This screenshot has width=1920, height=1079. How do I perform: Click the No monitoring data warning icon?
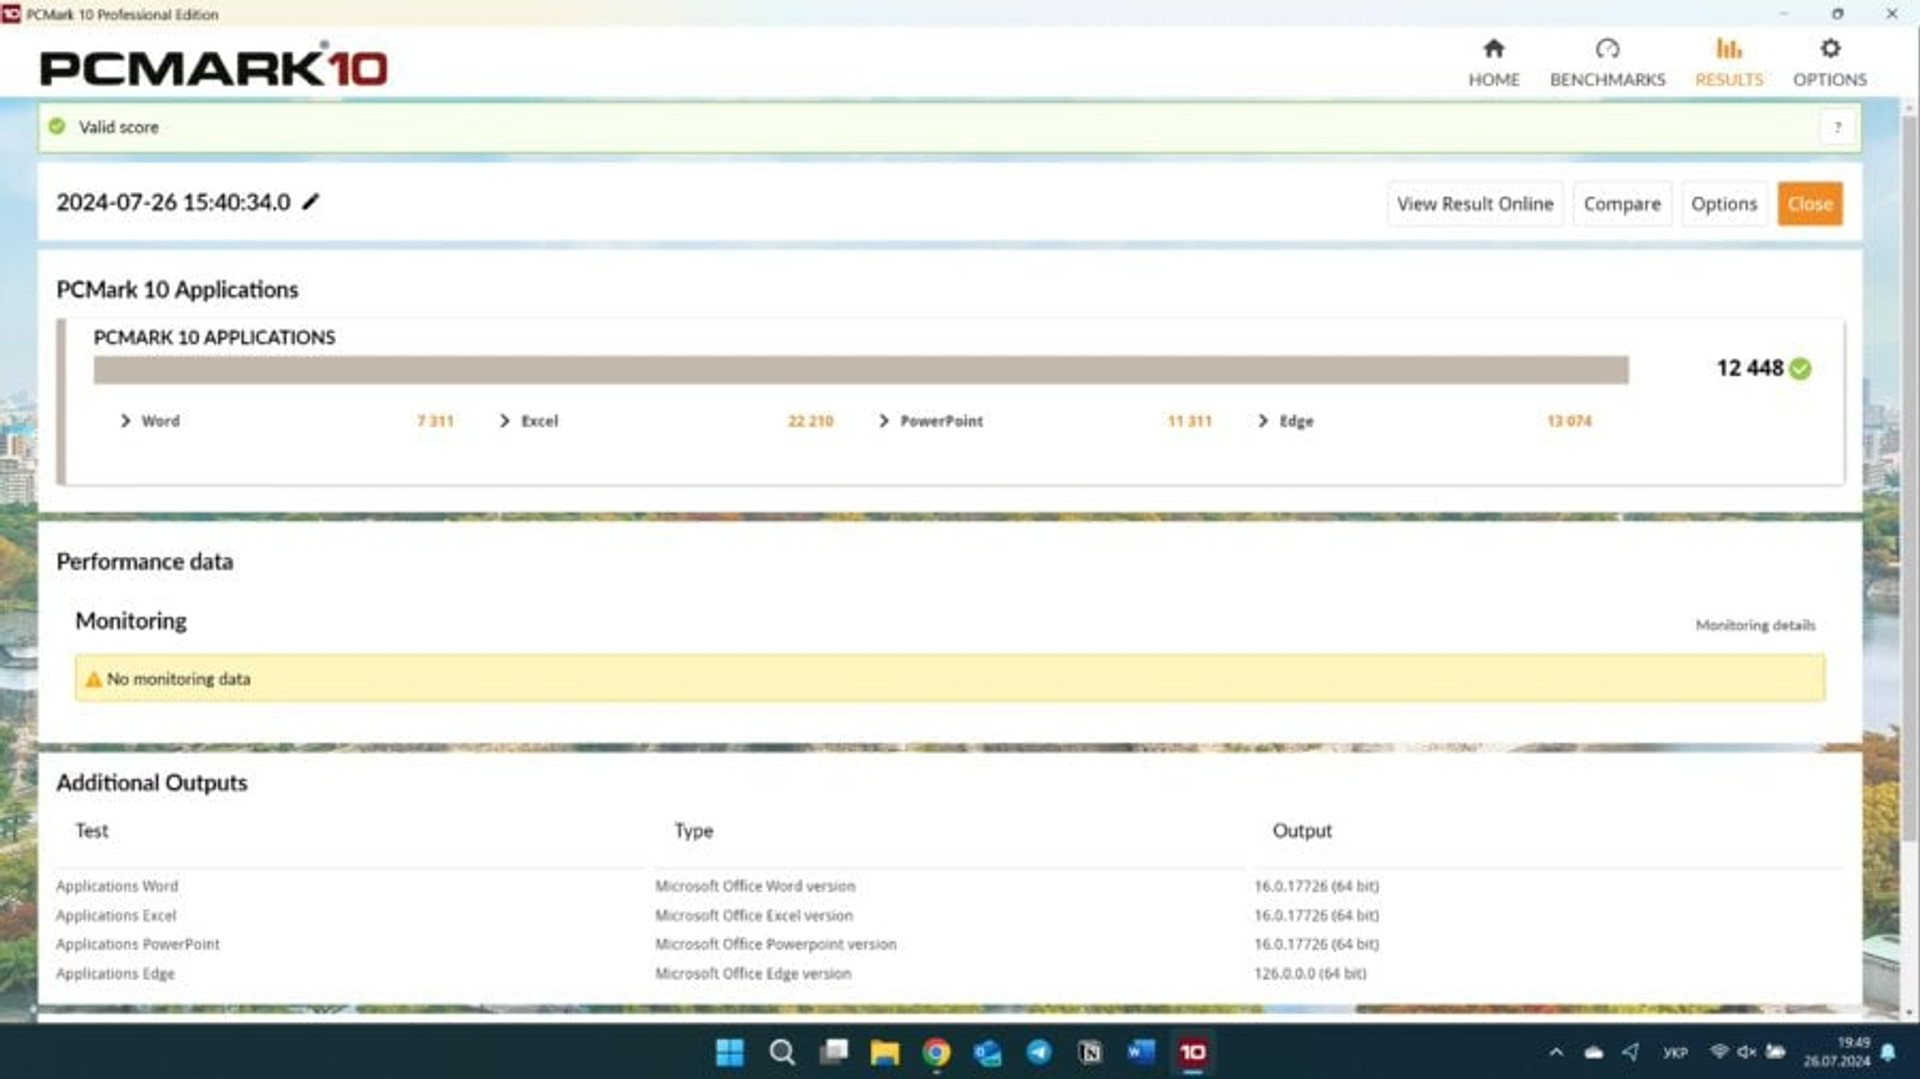click(x=93, y=679)
